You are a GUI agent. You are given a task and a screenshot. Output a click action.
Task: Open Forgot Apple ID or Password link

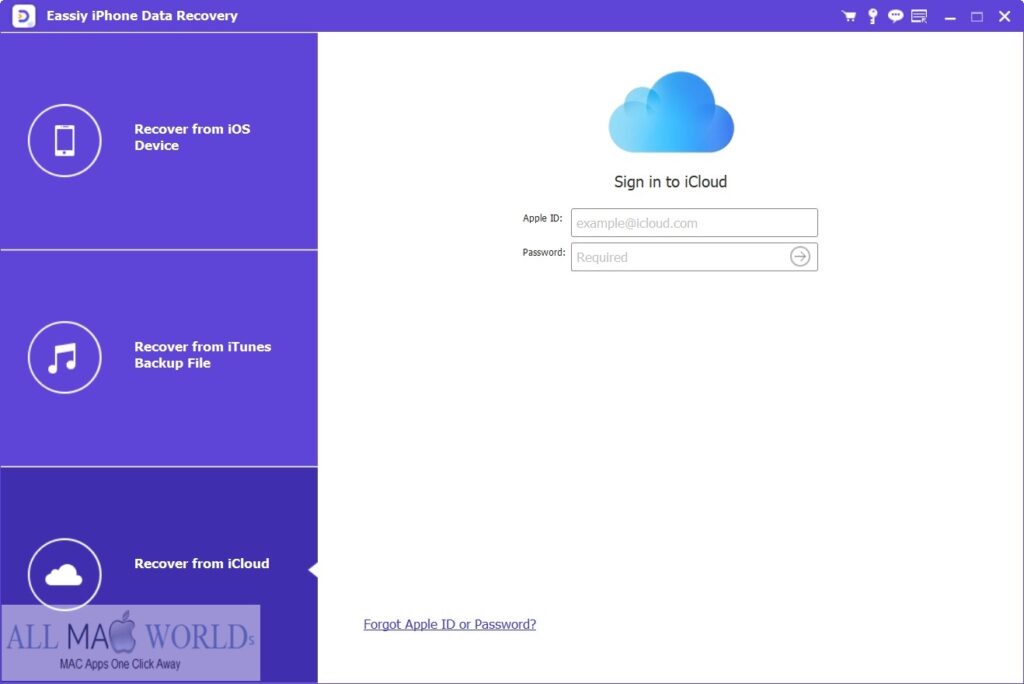449,625
